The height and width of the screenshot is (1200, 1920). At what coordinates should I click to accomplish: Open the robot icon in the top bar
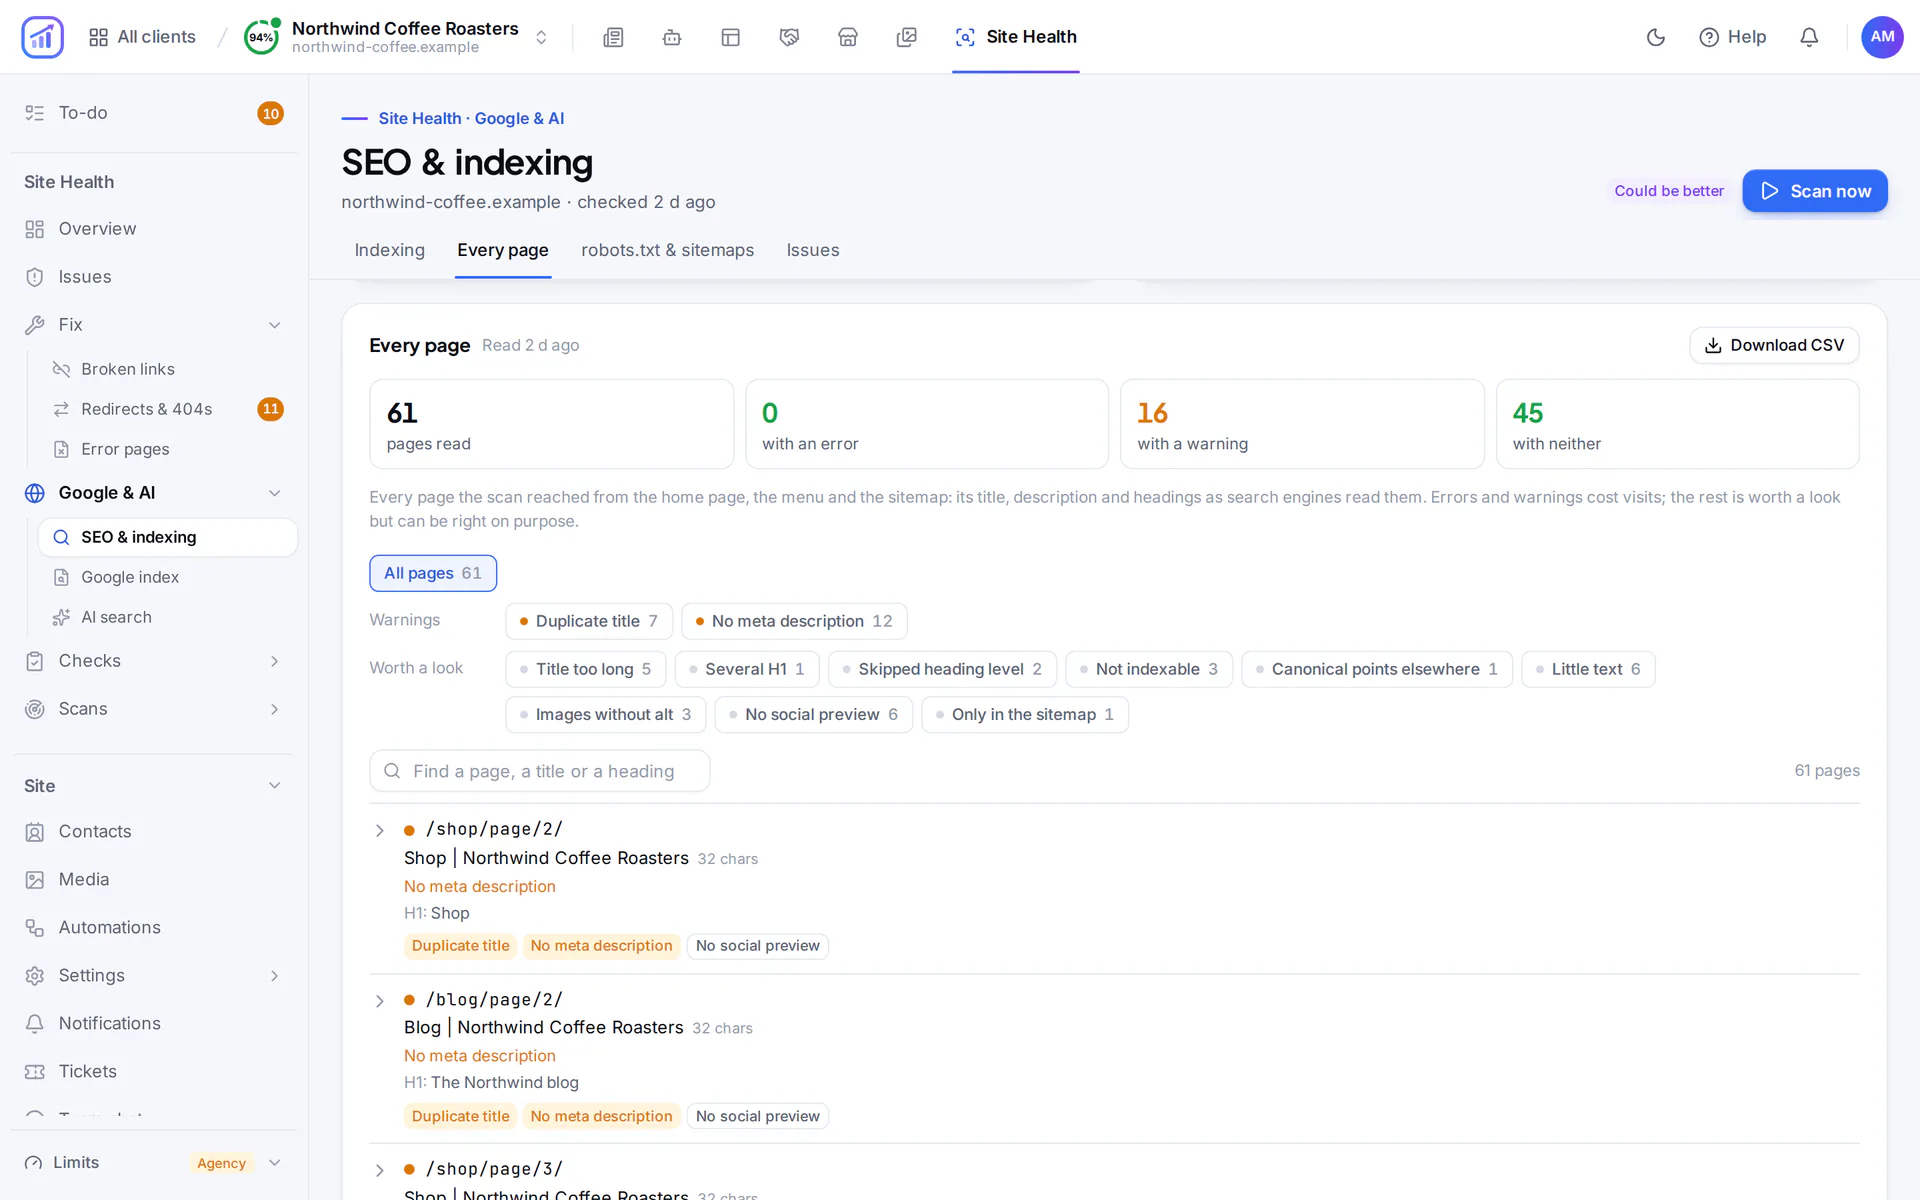coord(672,37)
